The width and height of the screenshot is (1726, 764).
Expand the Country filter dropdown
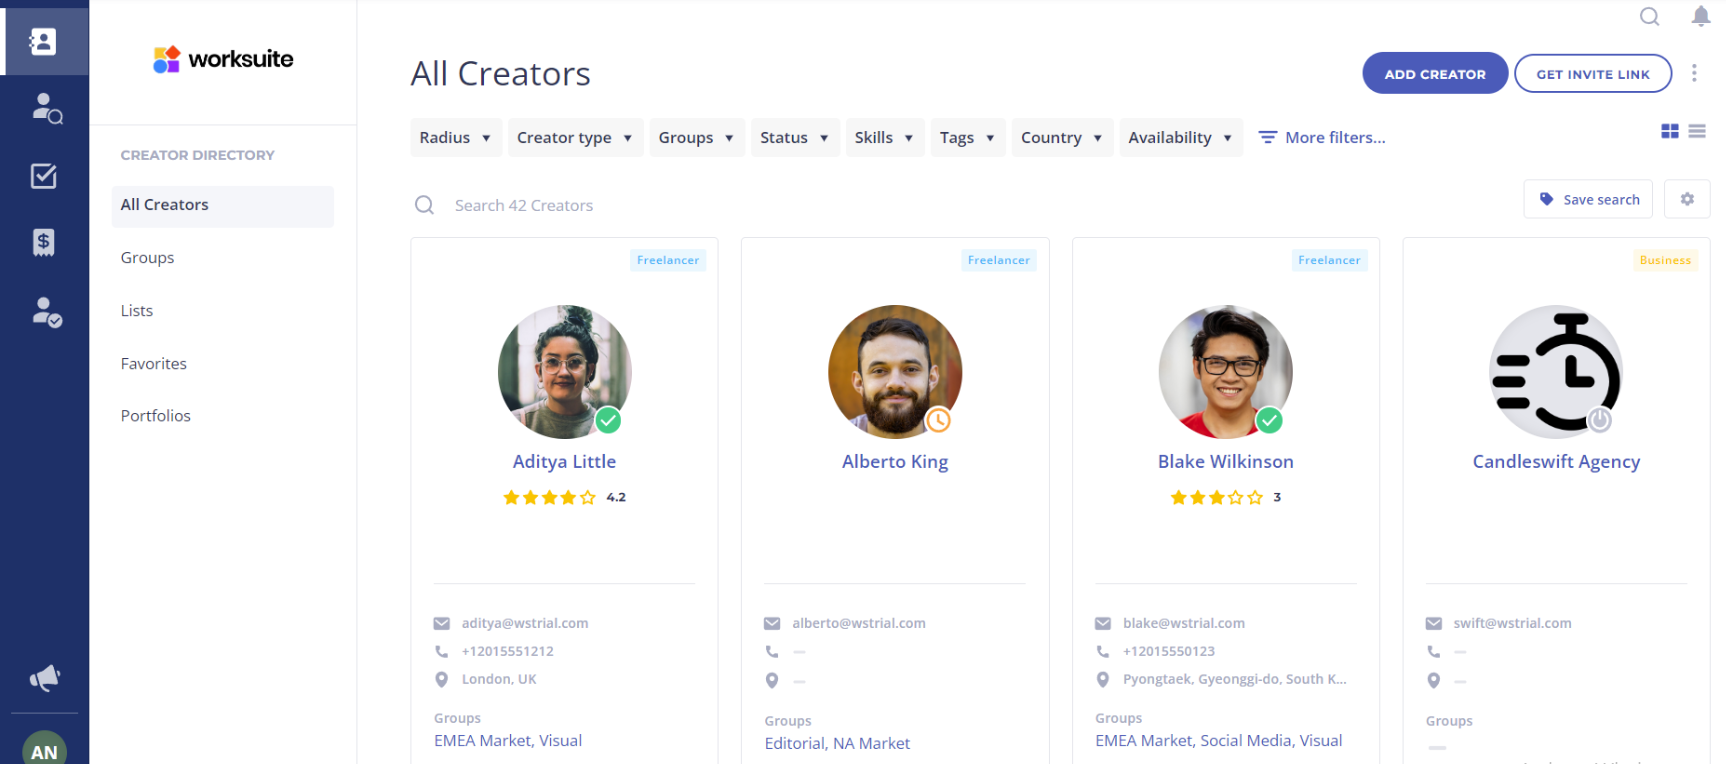coord(1061,137)
